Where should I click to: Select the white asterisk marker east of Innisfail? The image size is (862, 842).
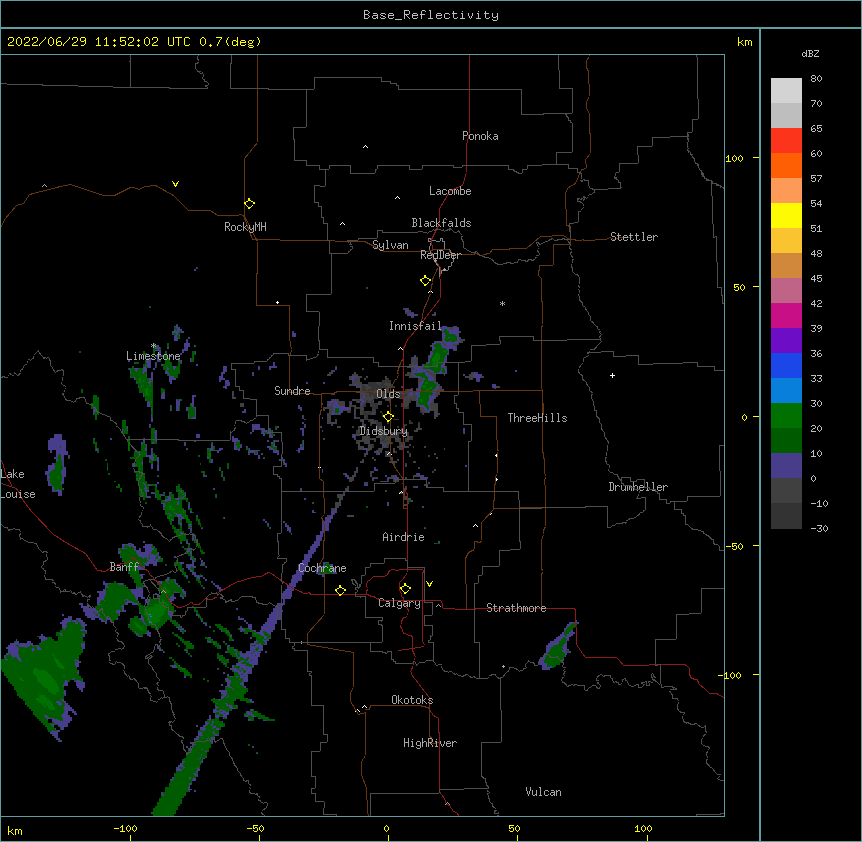click(502, 303)
